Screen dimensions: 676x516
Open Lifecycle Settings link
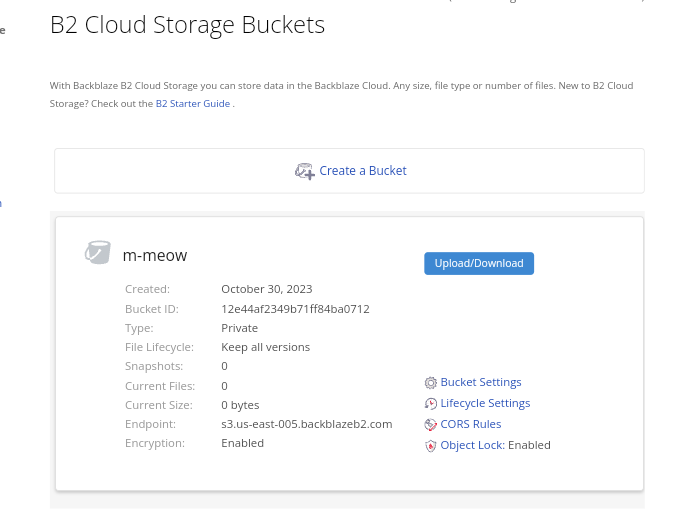485,403
